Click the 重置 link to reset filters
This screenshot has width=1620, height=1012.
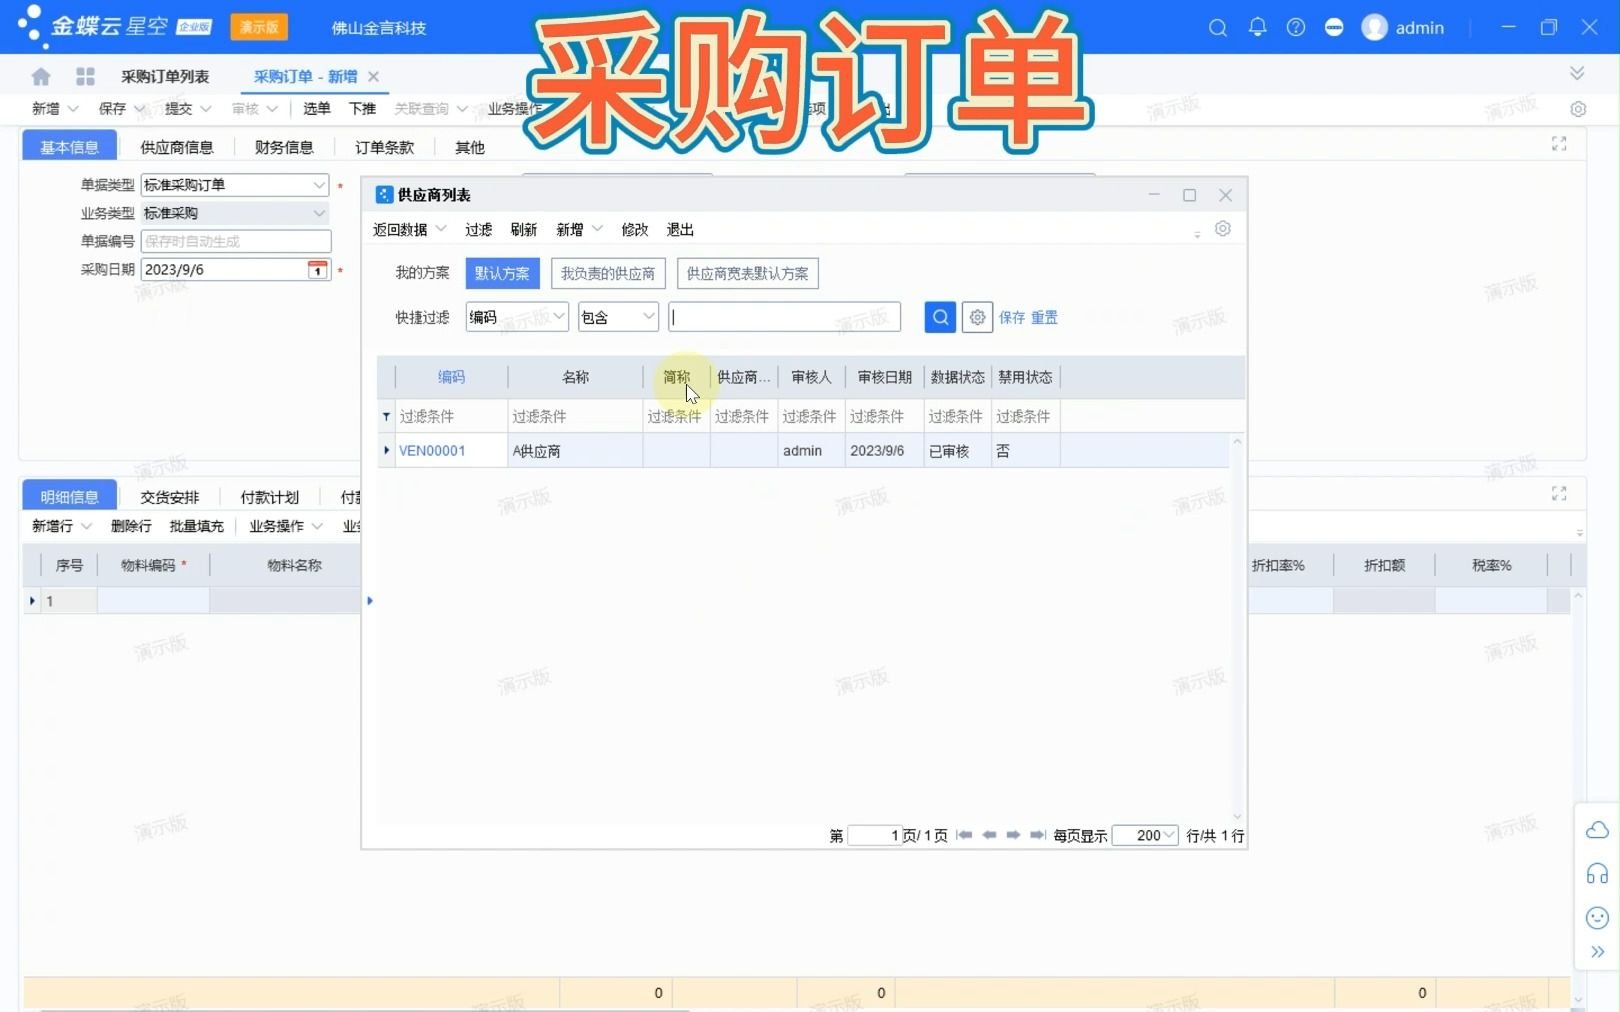(x=1045, y=317)
